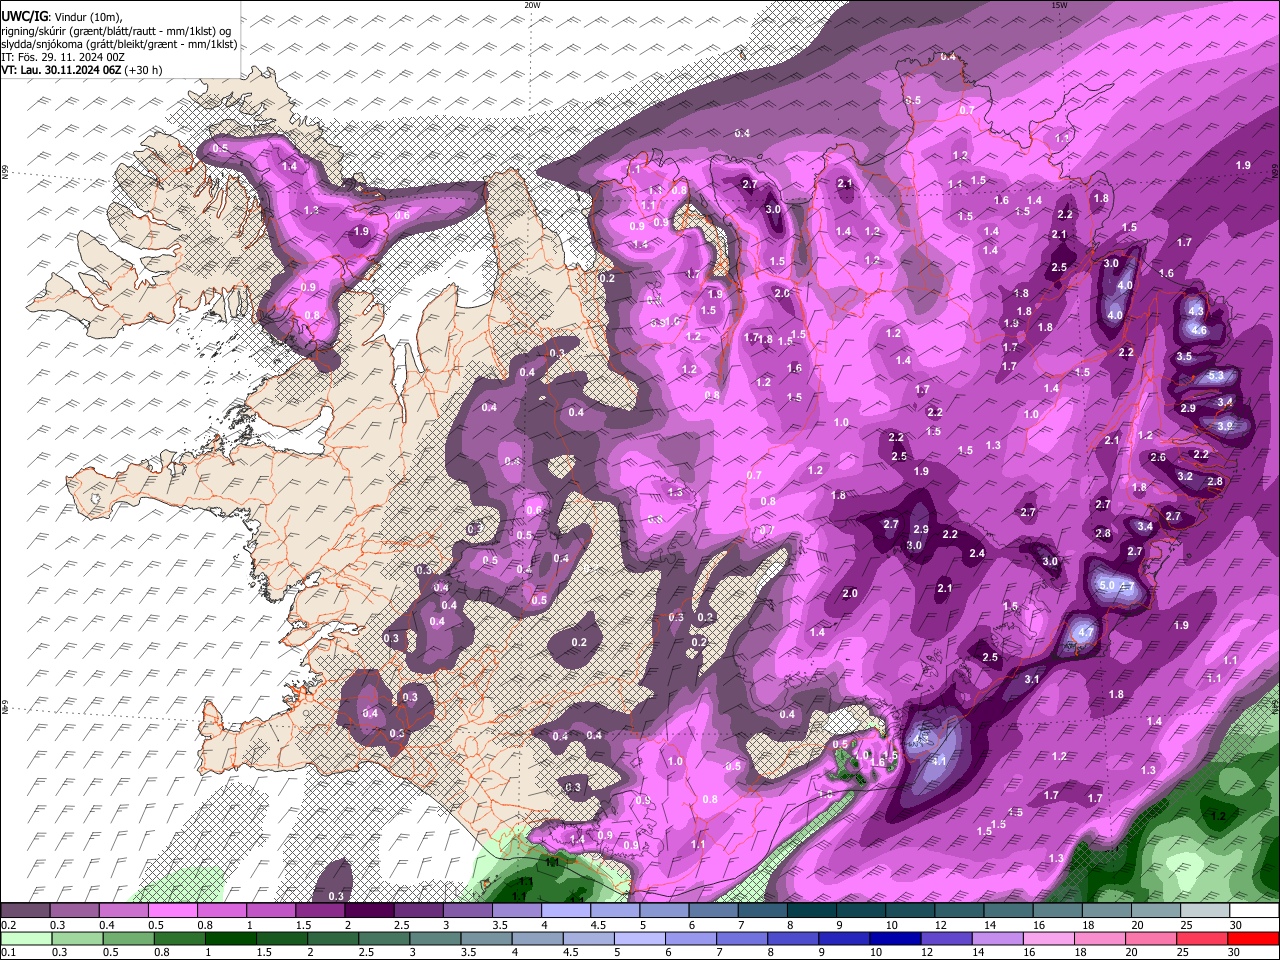The image size is (1280, 960).
Task: Click the 'UWC/IG' title text
Action: coord(24,17)
